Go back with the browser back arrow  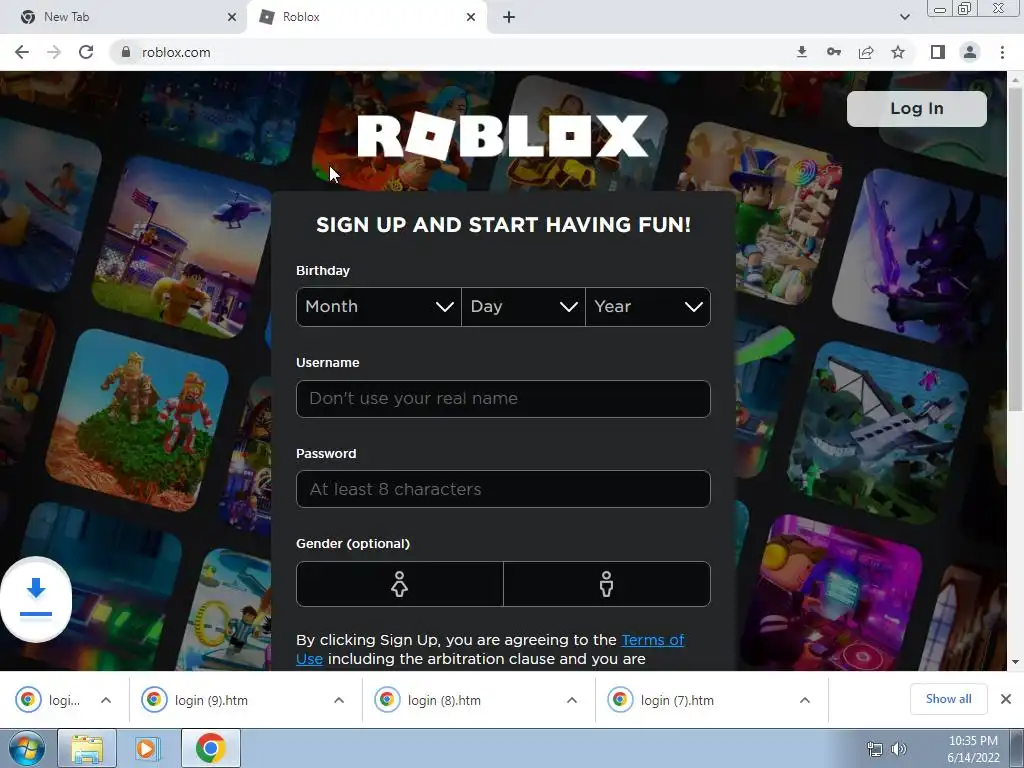point(22,52)
